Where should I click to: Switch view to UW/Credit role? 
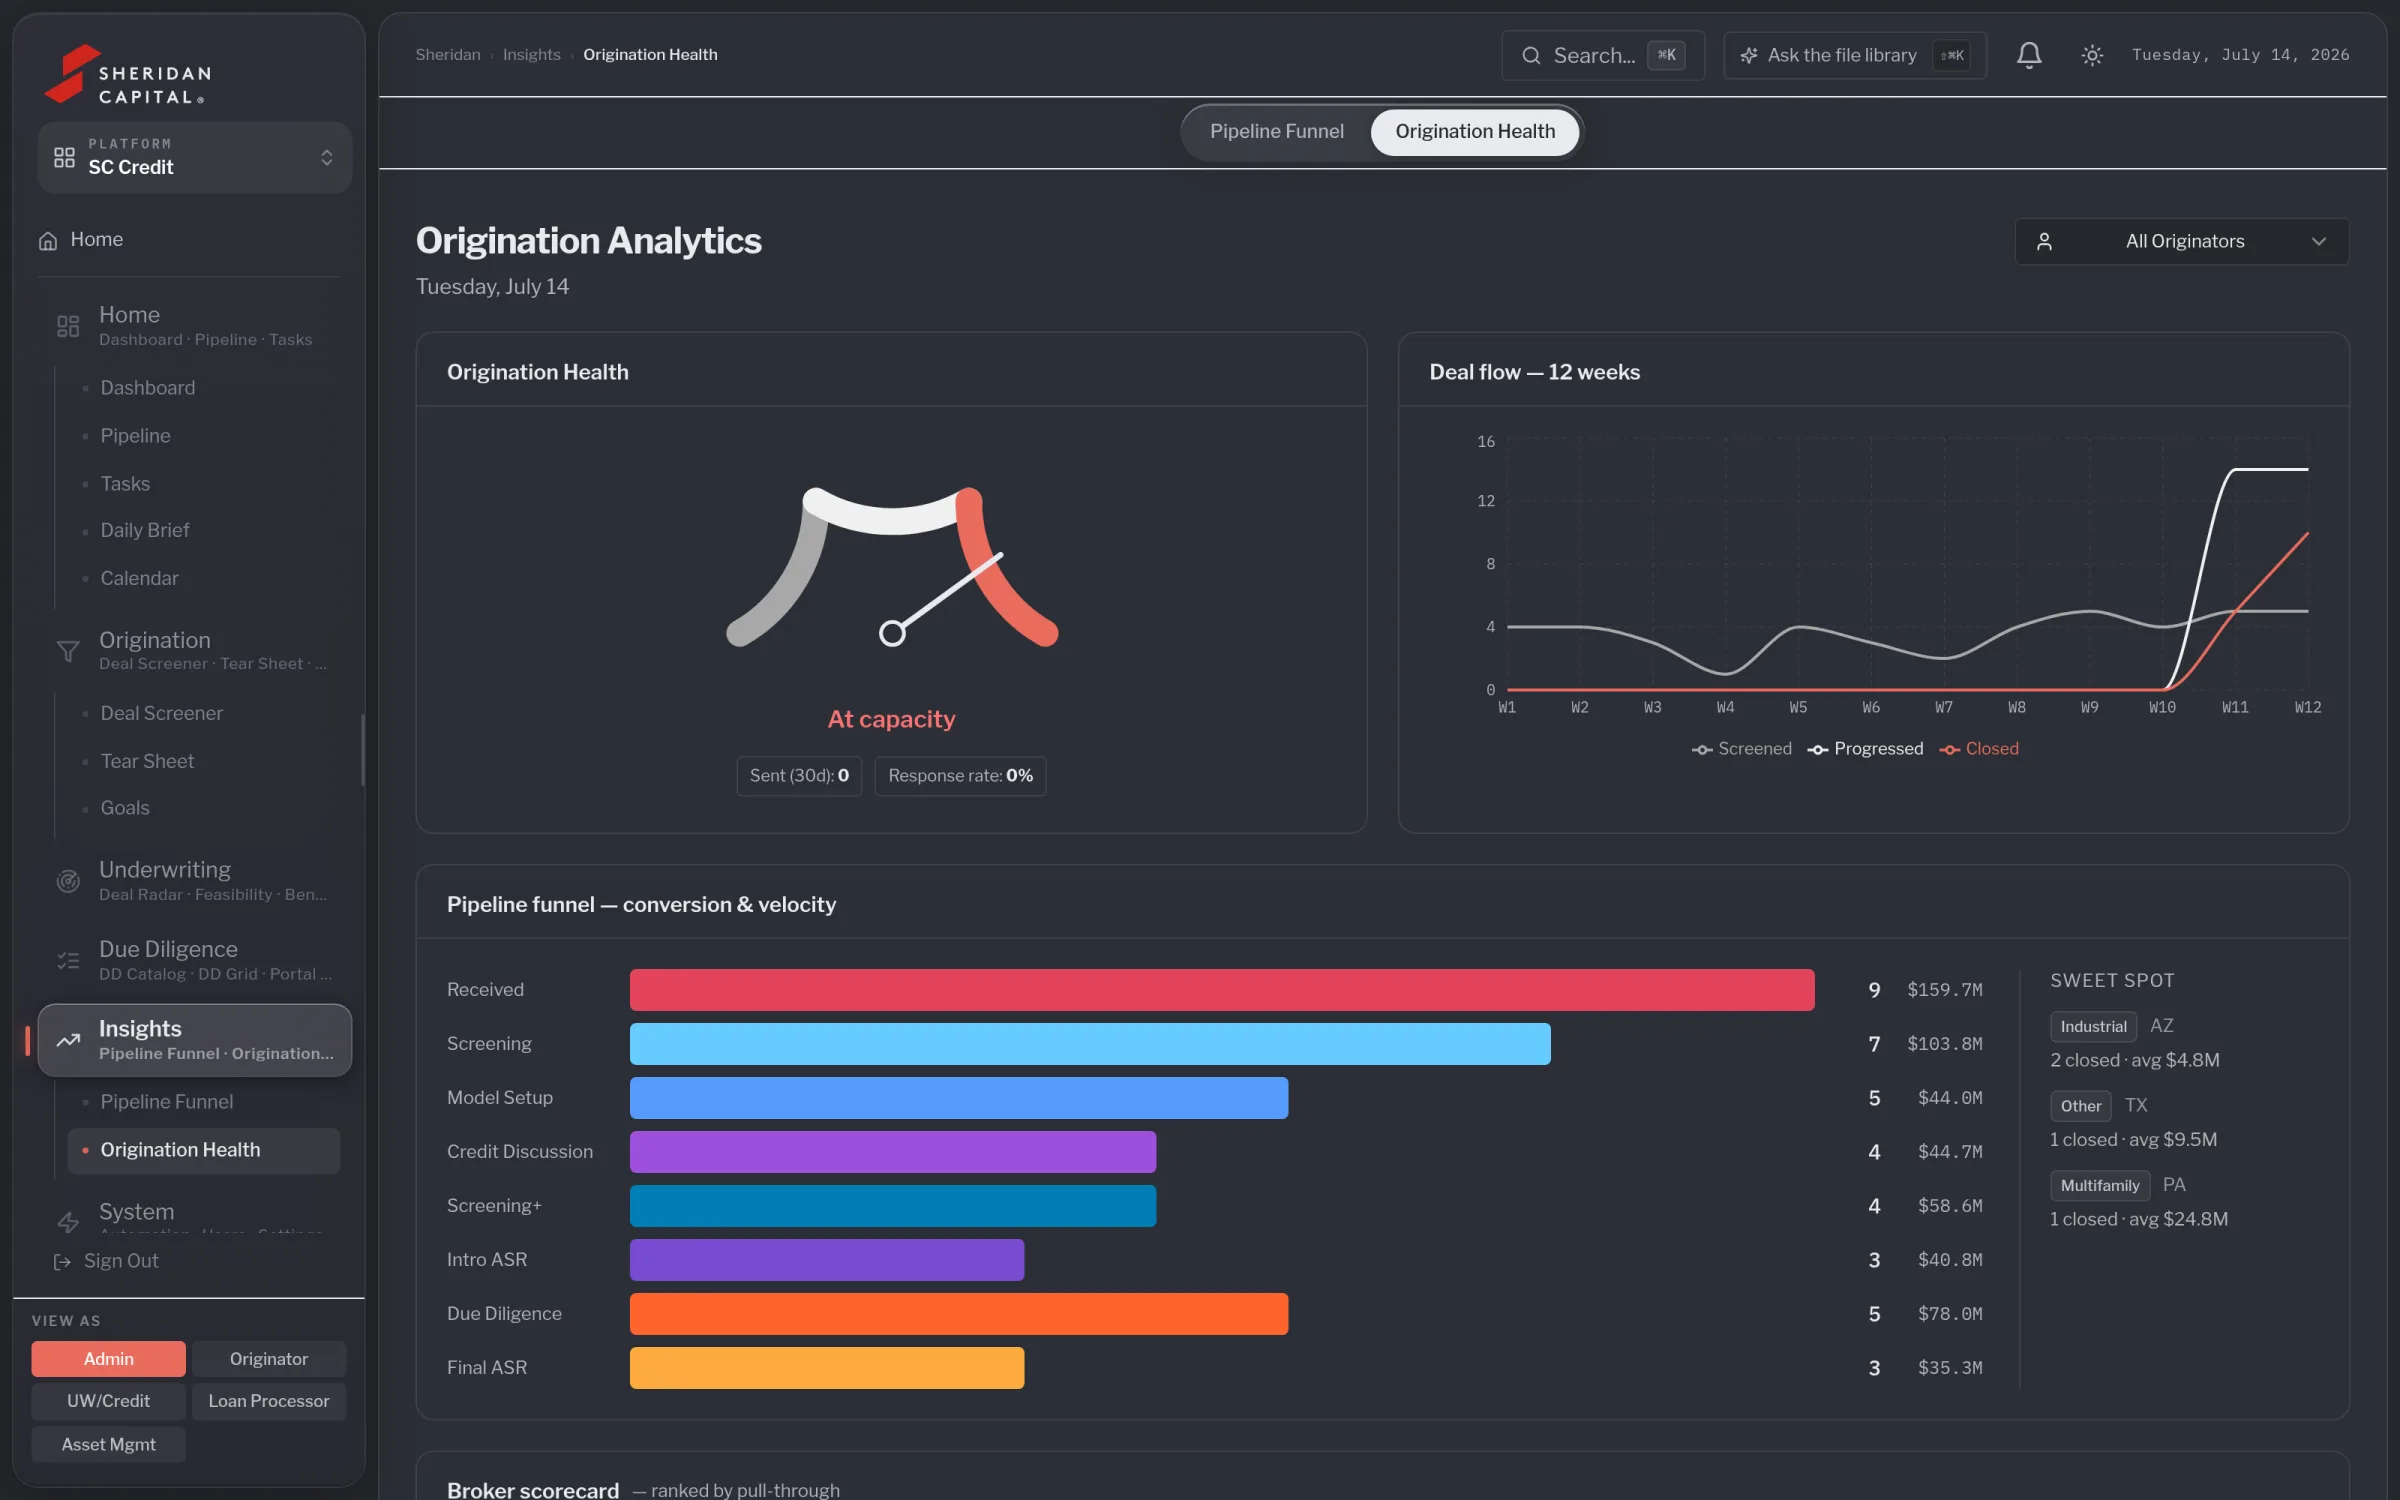tap(108, 1400)
